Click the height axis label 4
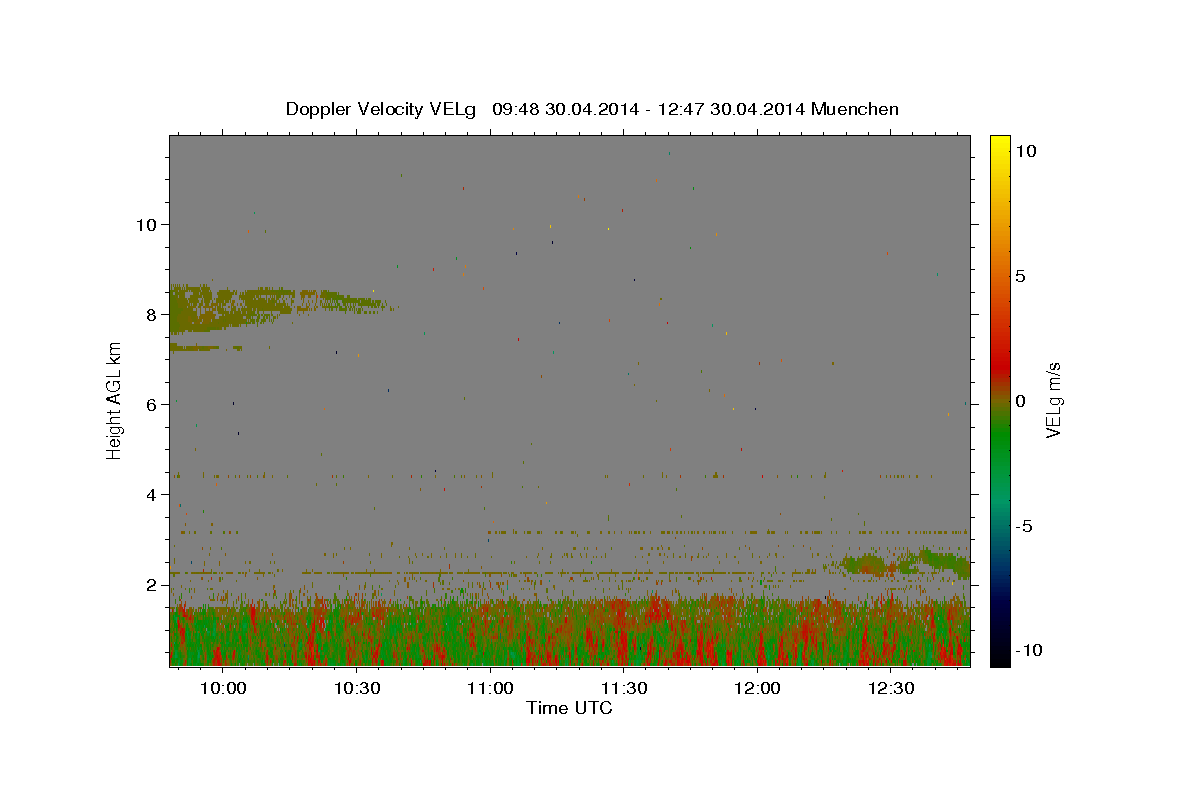 (152, 494)
